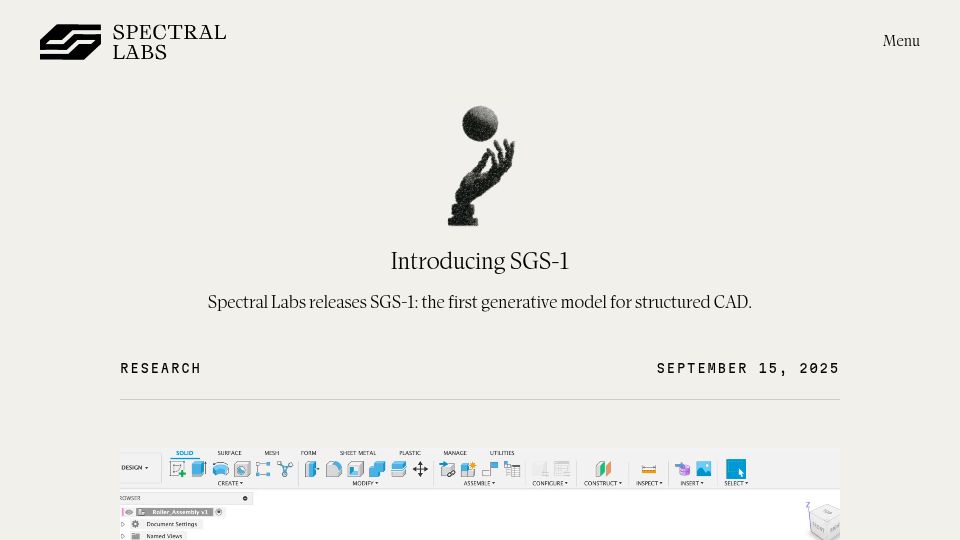
Task: Open the DESIGN workspace dropdown
Action: coord(135,468)
